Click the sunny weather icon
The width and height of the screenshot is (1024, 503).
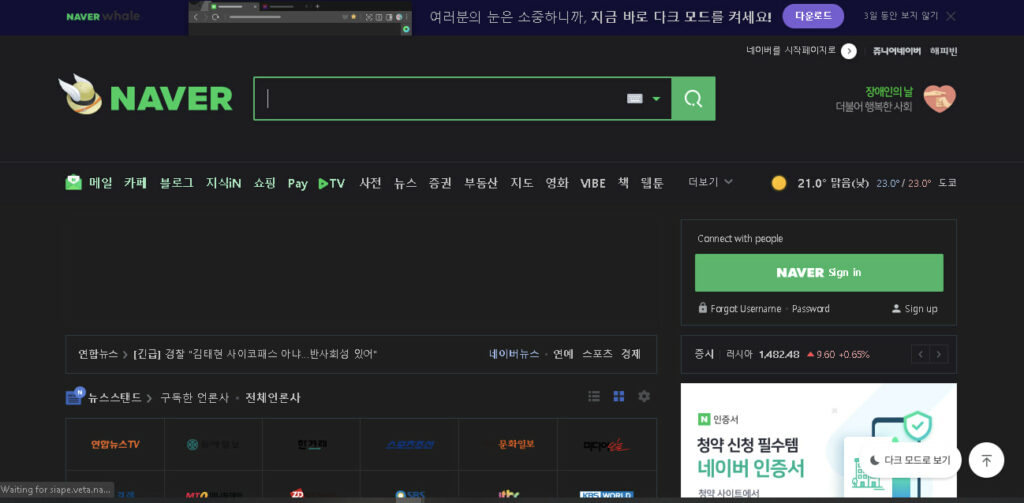click(778, 183)
